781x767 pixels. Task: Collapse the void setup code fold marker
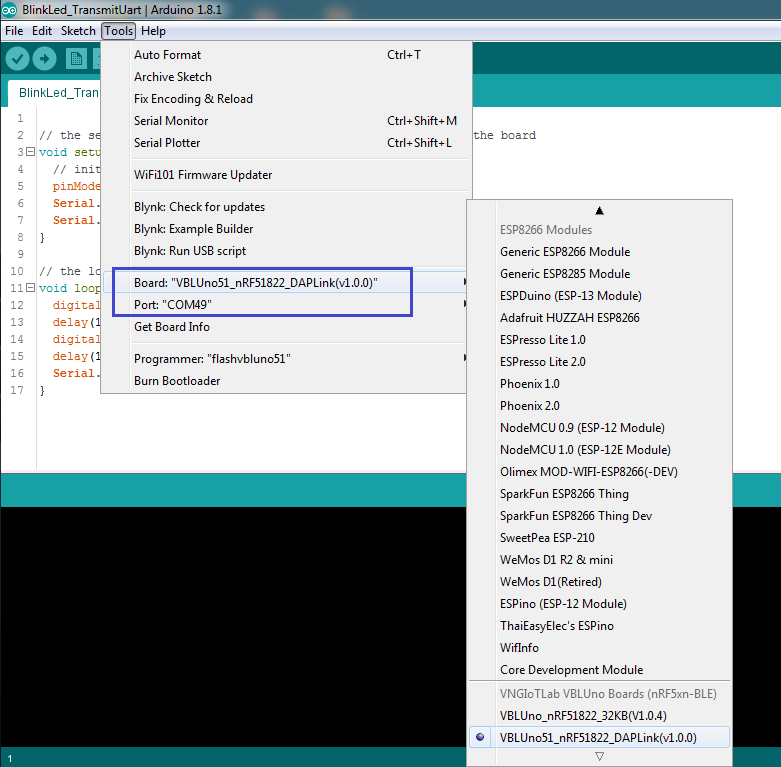click(x=31, y=152)
